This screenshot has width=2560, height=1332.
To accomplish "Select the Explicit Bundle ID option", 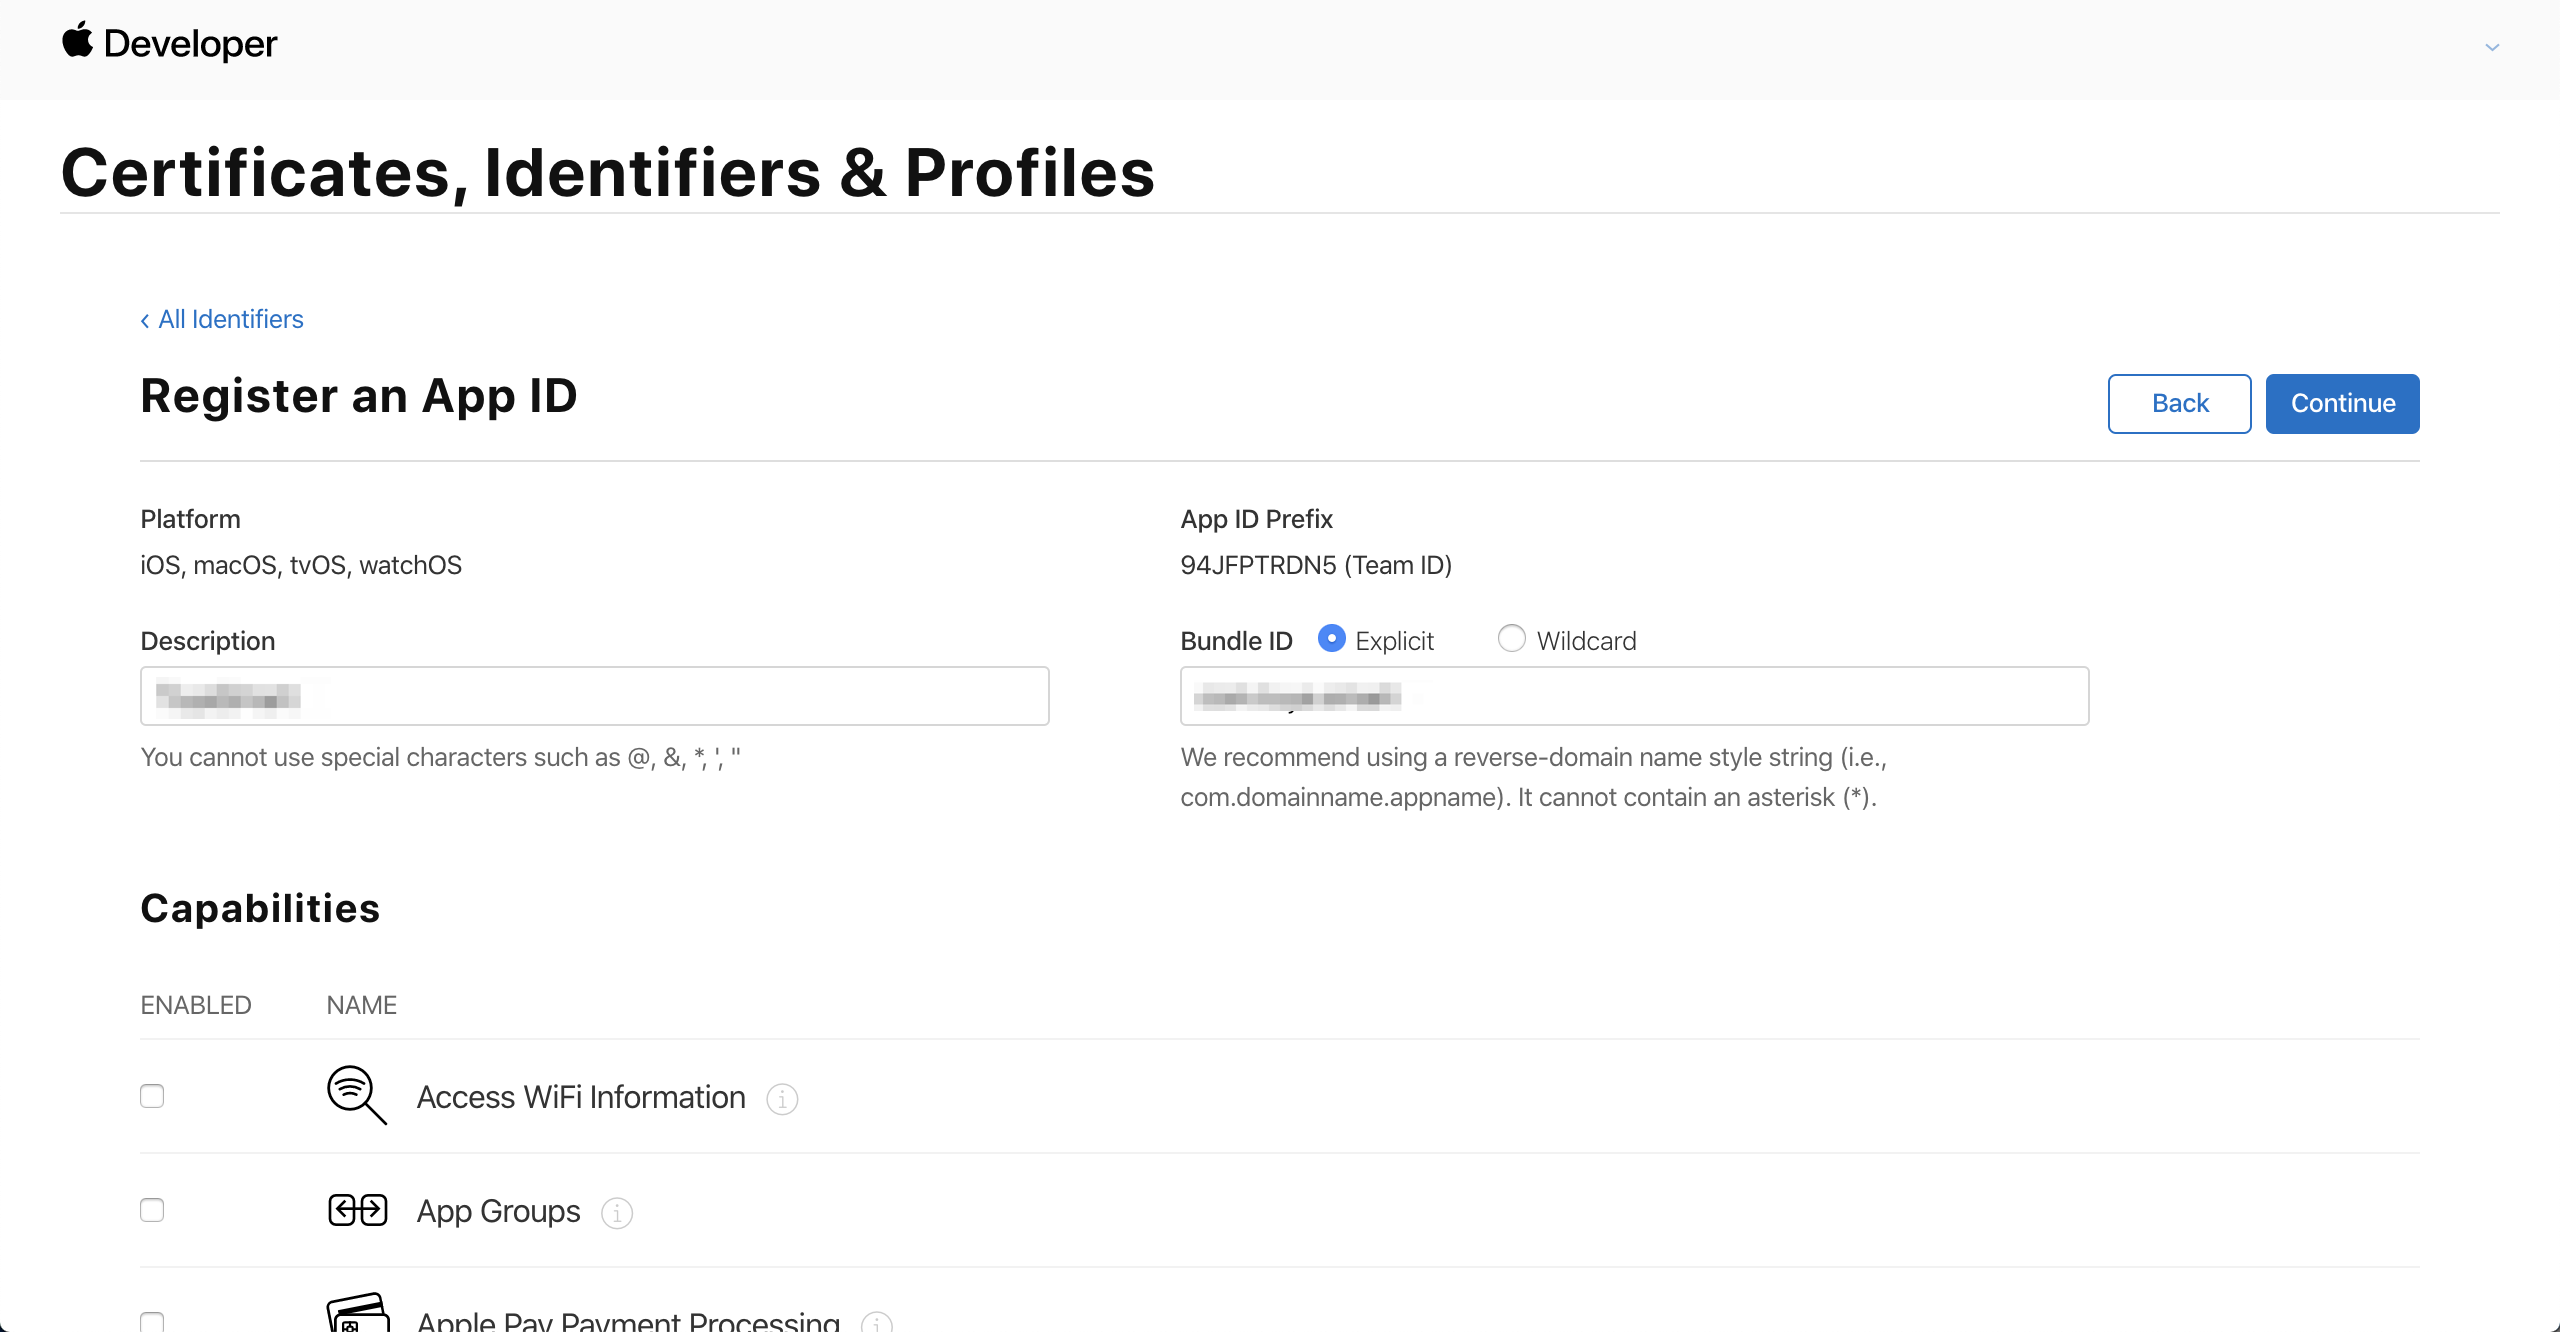I will tap(1332, 639).
